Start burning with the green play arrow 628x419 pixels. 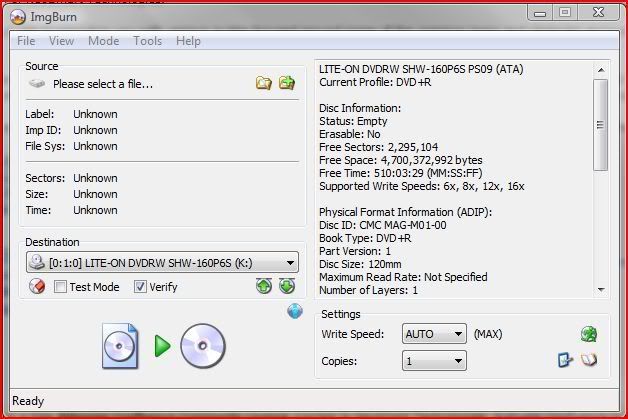[162, 346]
